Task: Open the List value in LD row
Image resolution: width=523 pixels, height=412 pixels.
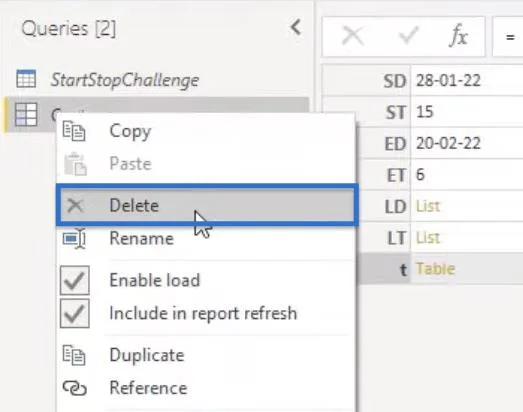Action: pyautogui.click(x=428, y=206)
